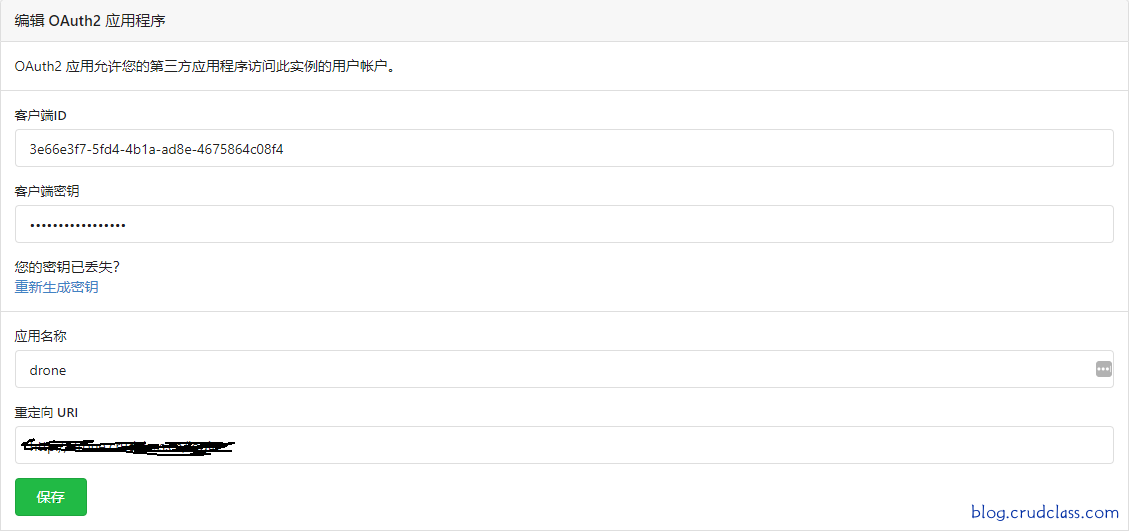Click the autofill icon in application name field

1103,369
